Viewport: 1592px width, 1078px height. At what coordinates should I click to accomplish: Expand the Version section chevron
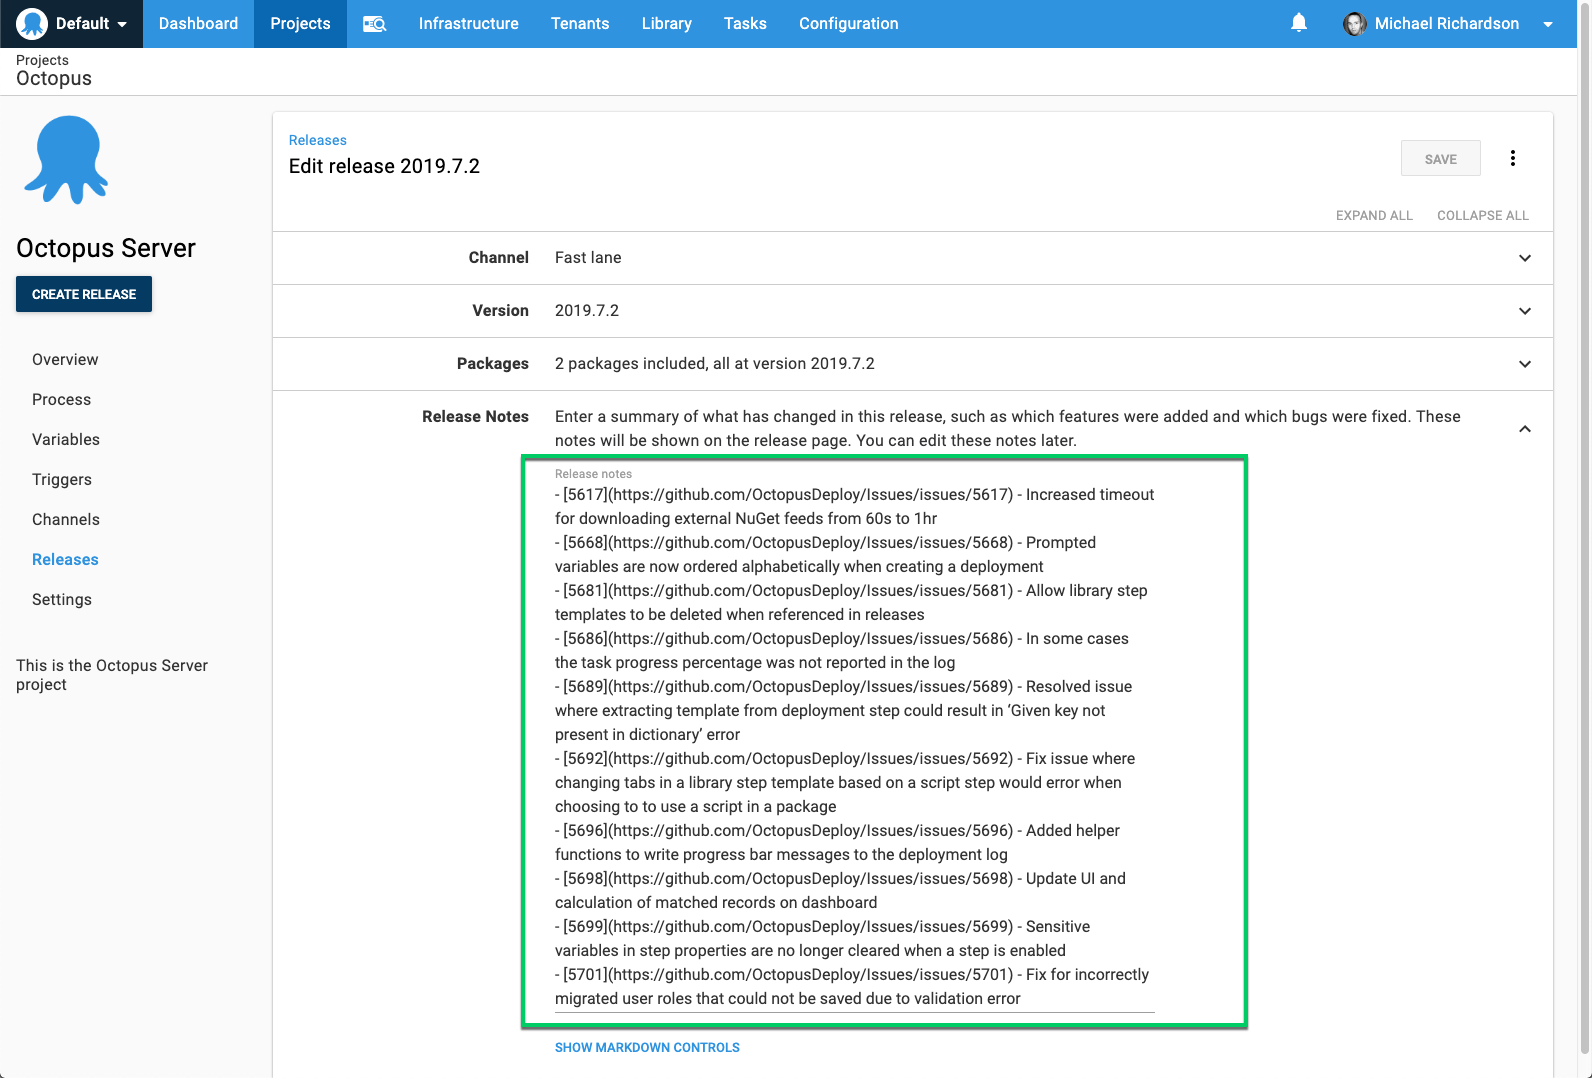tap(1525, 311)
